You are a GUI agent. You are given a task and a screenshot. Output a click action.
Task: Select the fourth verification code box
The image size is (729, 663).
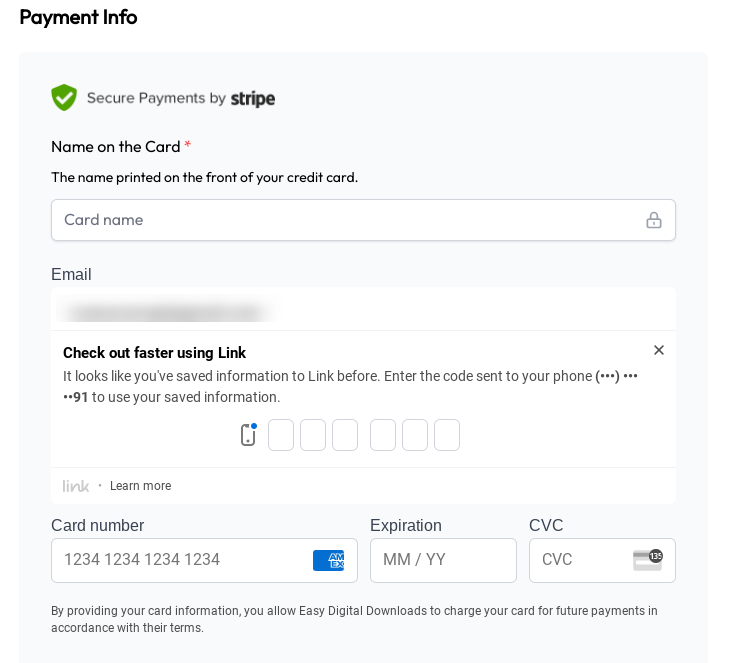click(x=383, y=435)
